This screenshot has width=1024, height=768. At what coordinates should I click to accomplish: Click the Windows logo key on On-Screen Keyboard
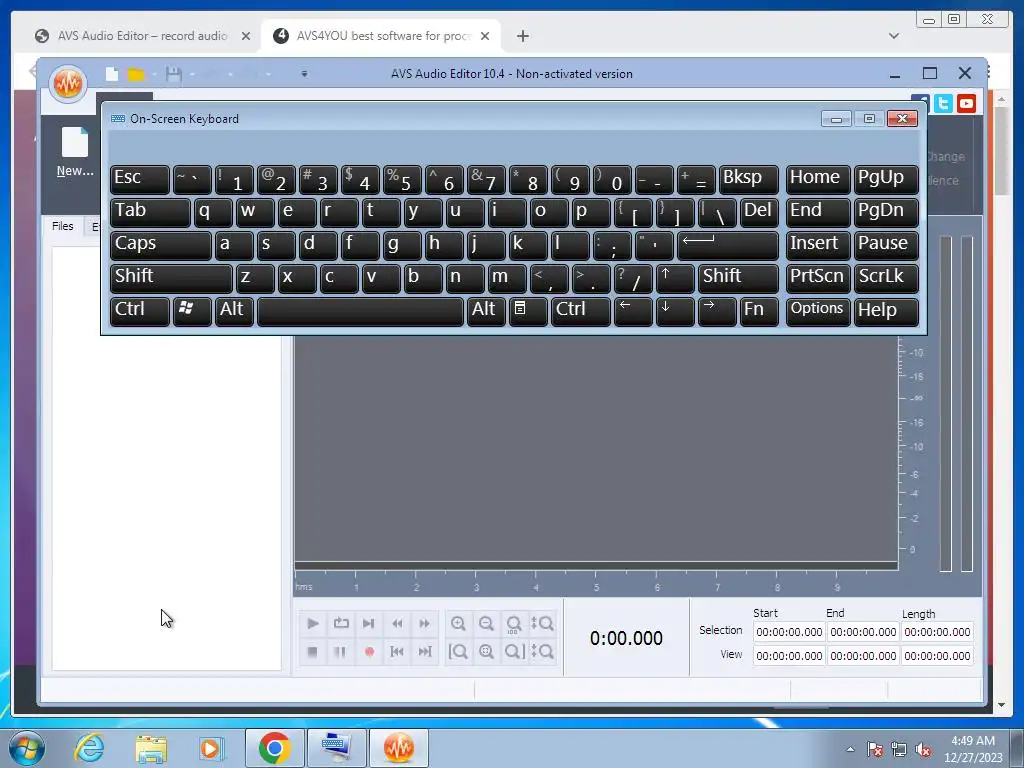point(192,311)
